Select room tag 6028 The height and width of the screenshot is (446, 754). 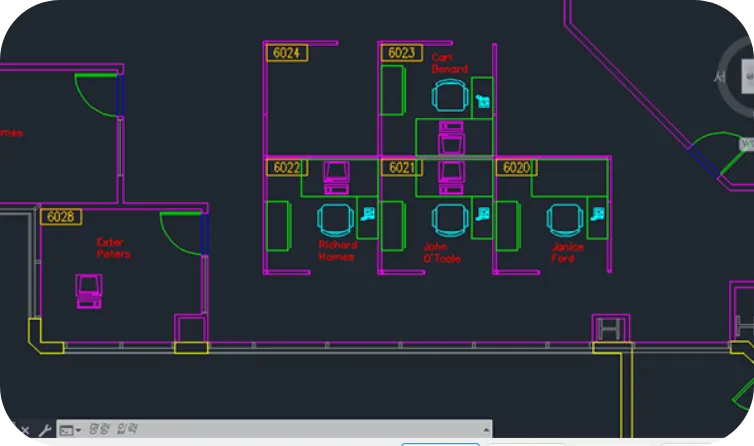pos(61,217)
